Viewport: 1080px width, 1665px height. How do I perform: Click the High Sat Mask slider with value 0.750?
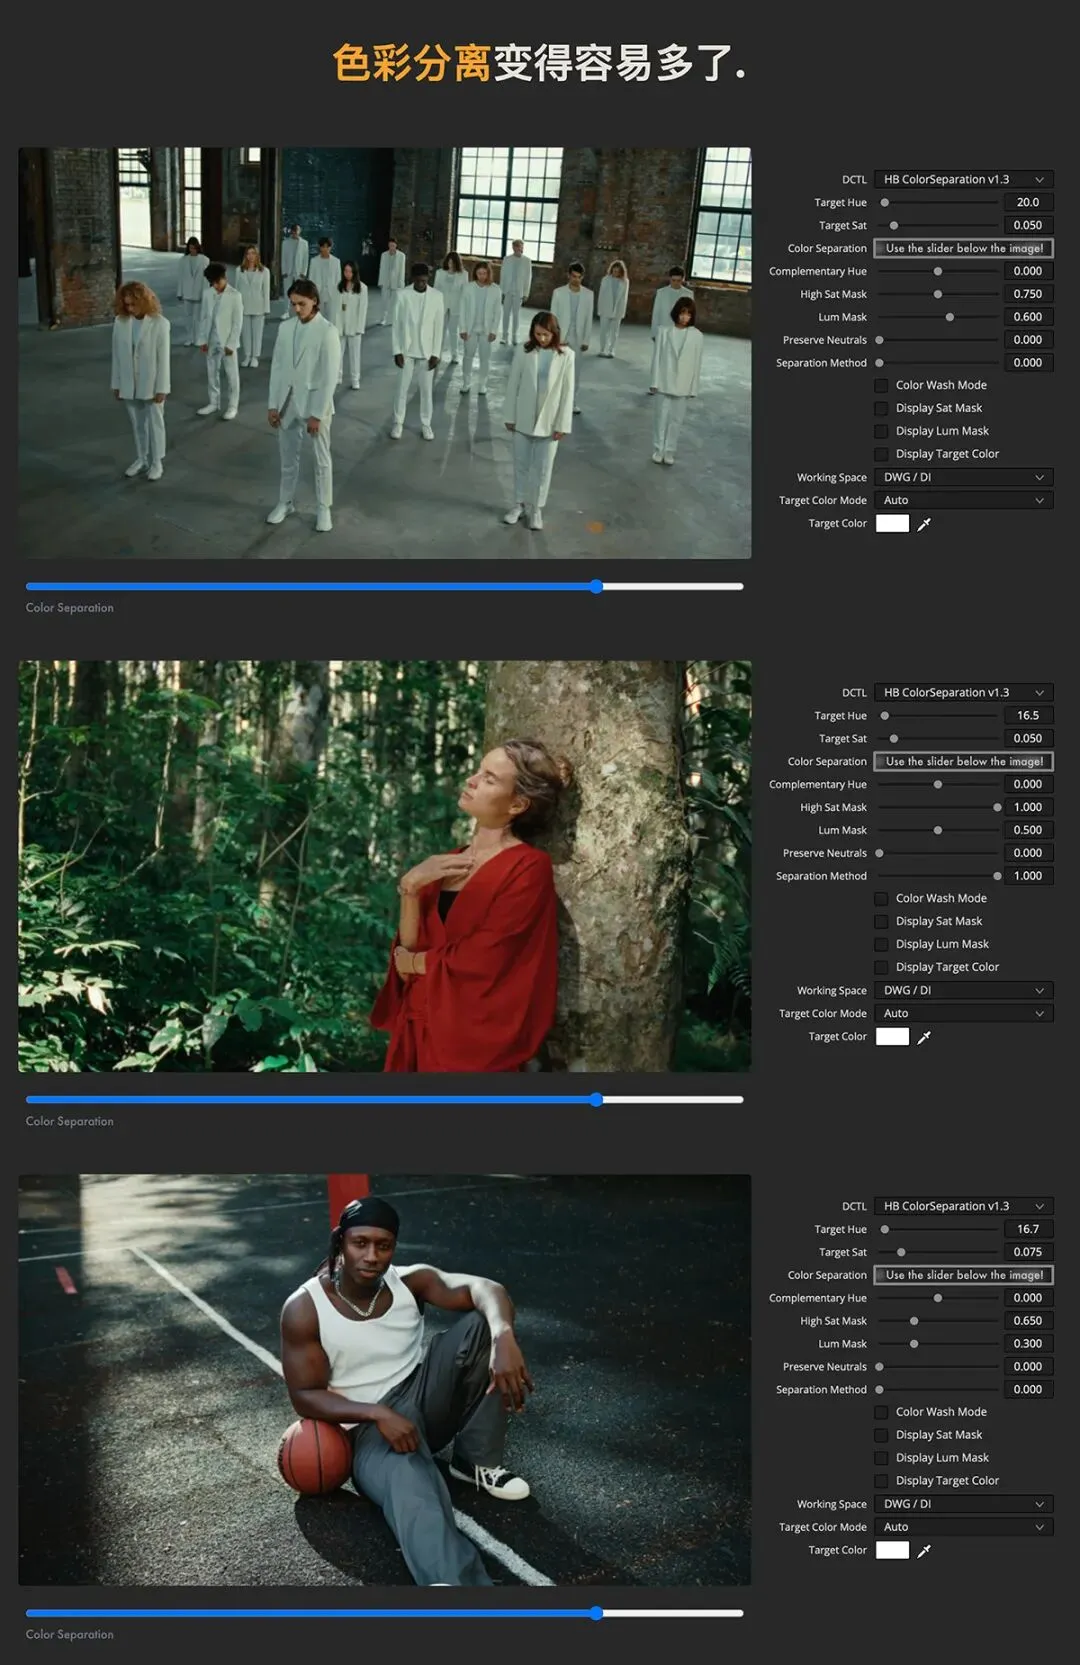pos(938,294)
